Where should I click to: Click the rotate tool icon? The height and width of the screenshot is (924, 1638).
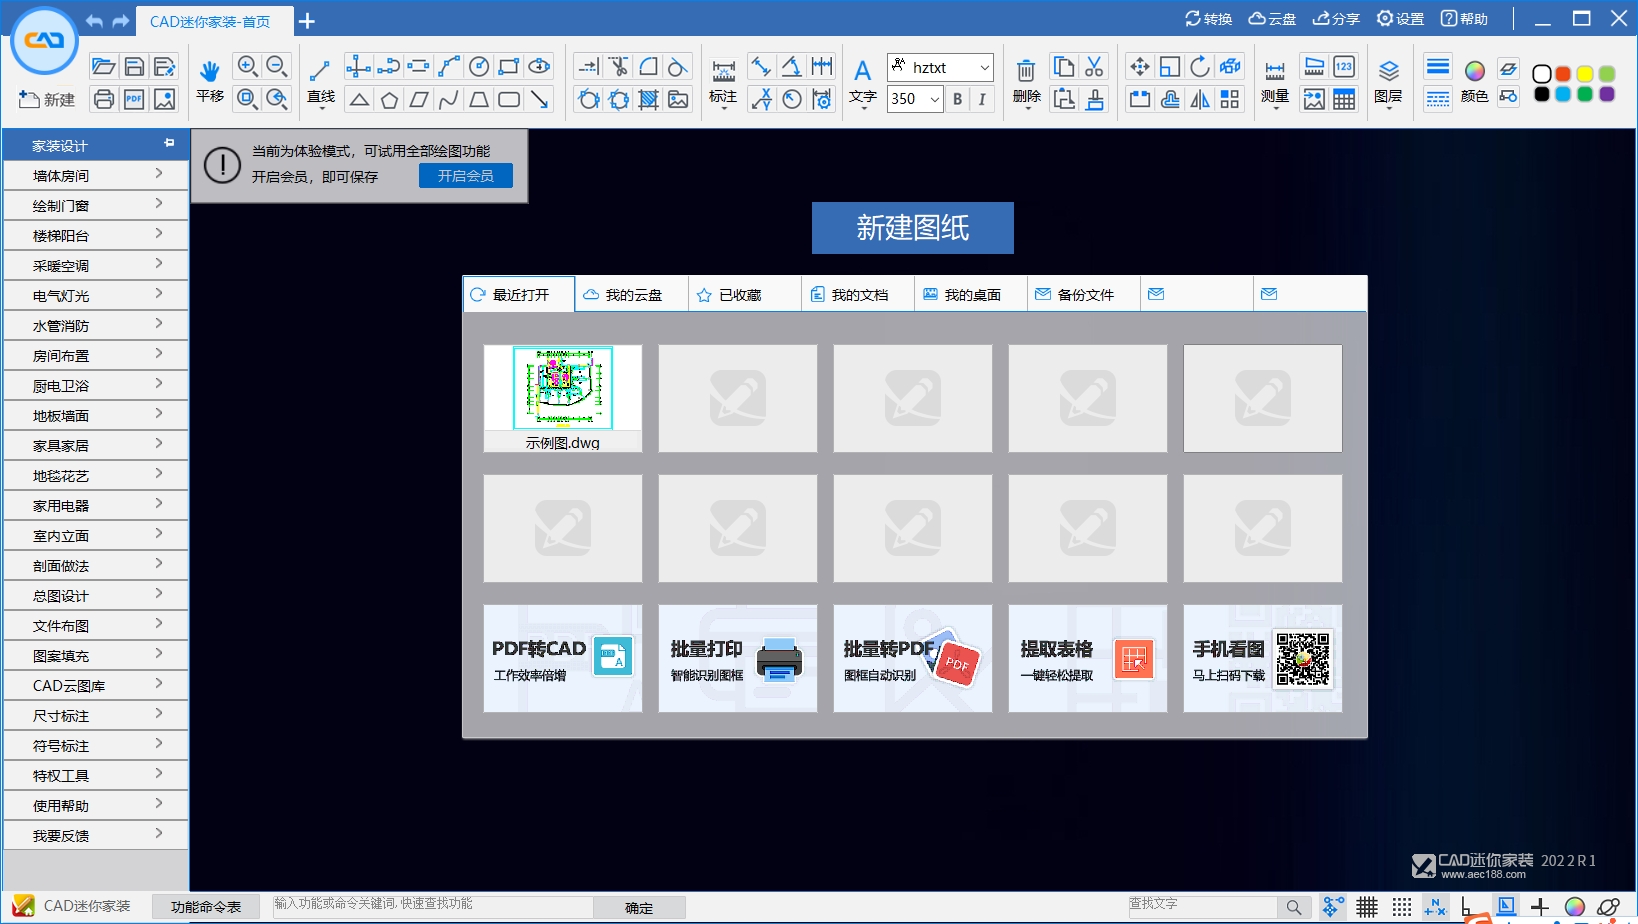1200,67
